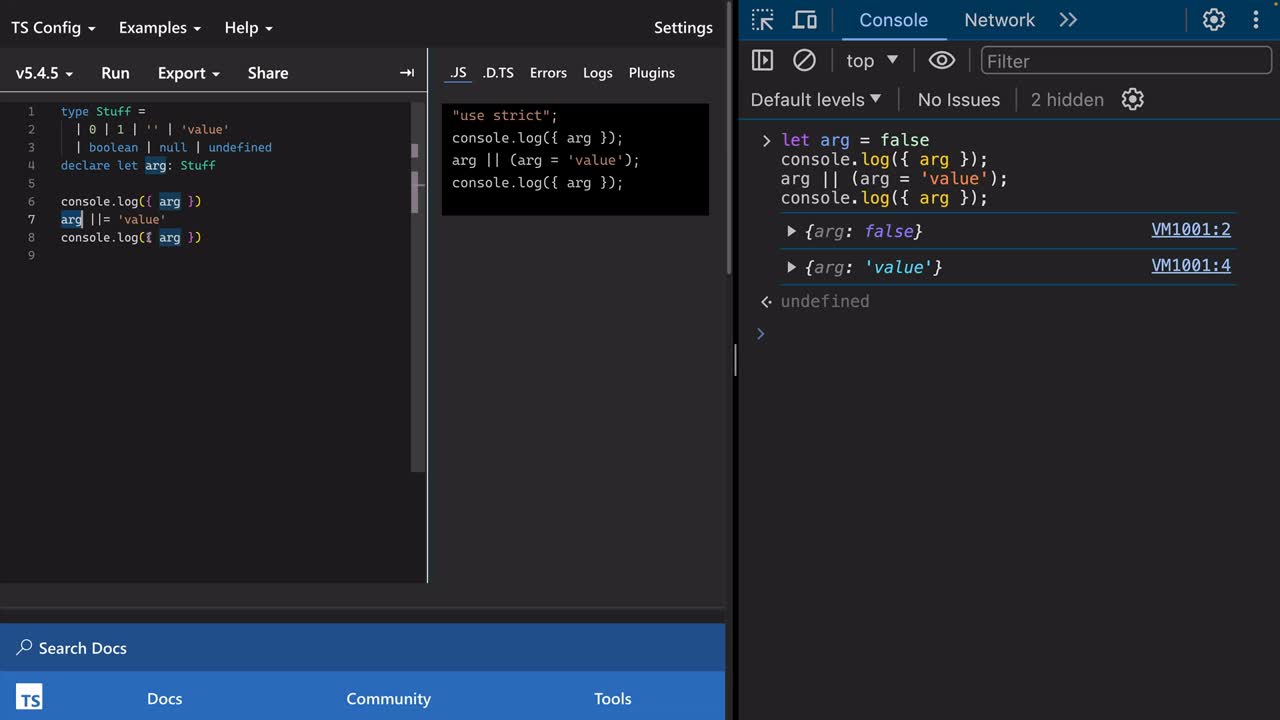Open the Default levels dropdown
Viewport: 1280px width, 720px height.
coord(816,99)
